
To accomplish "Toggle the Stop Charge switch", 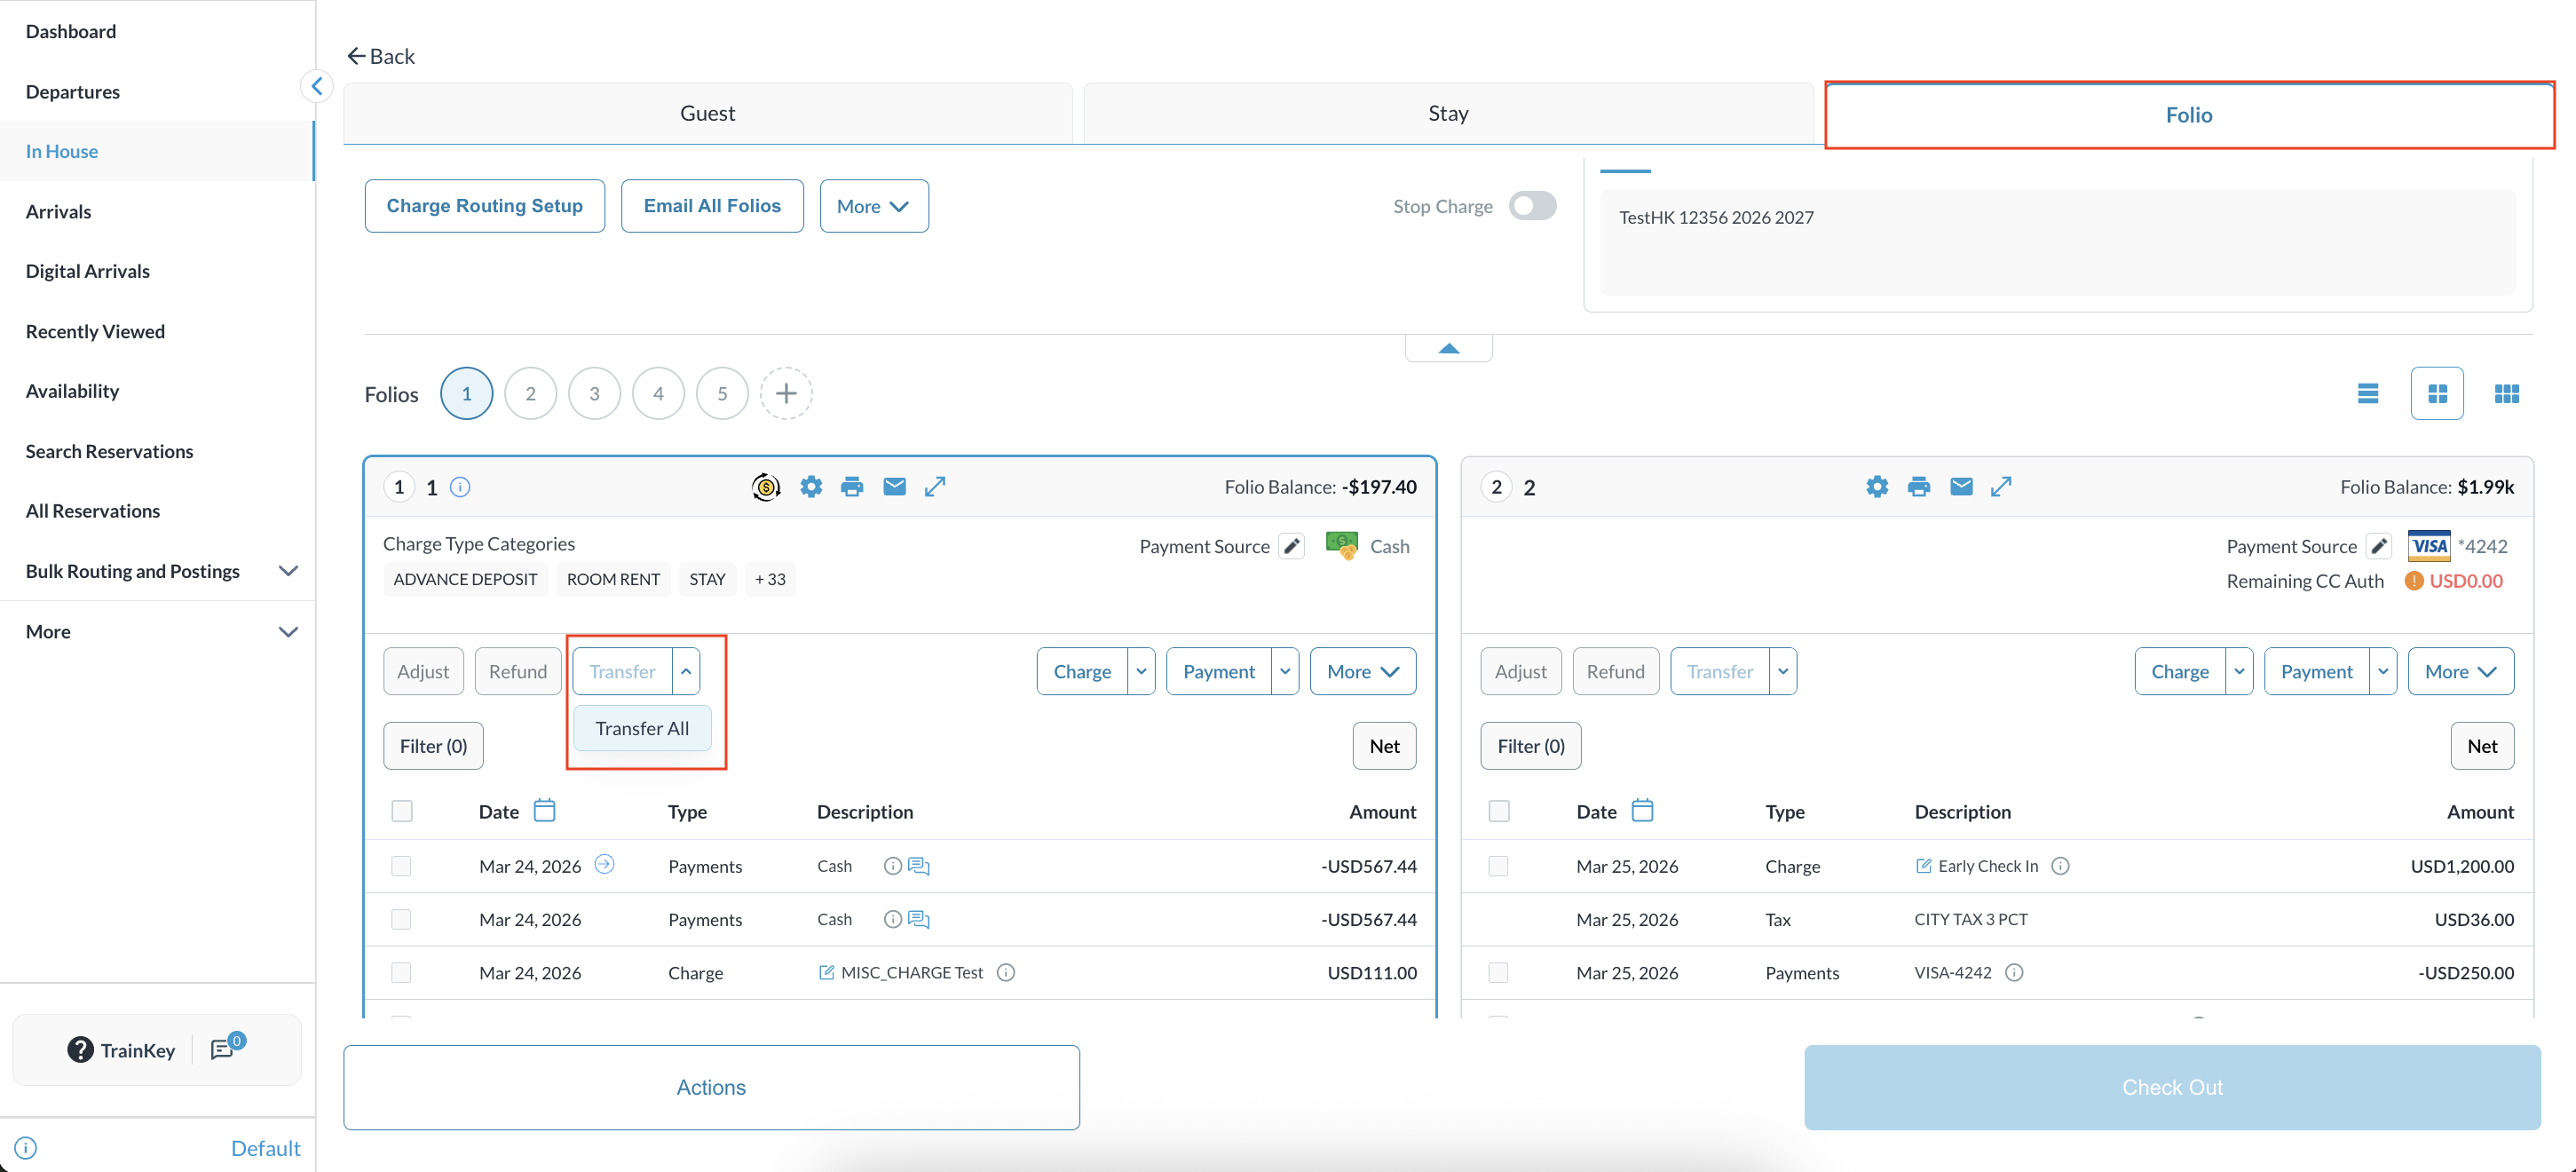I will click(x=1533, y=206).
